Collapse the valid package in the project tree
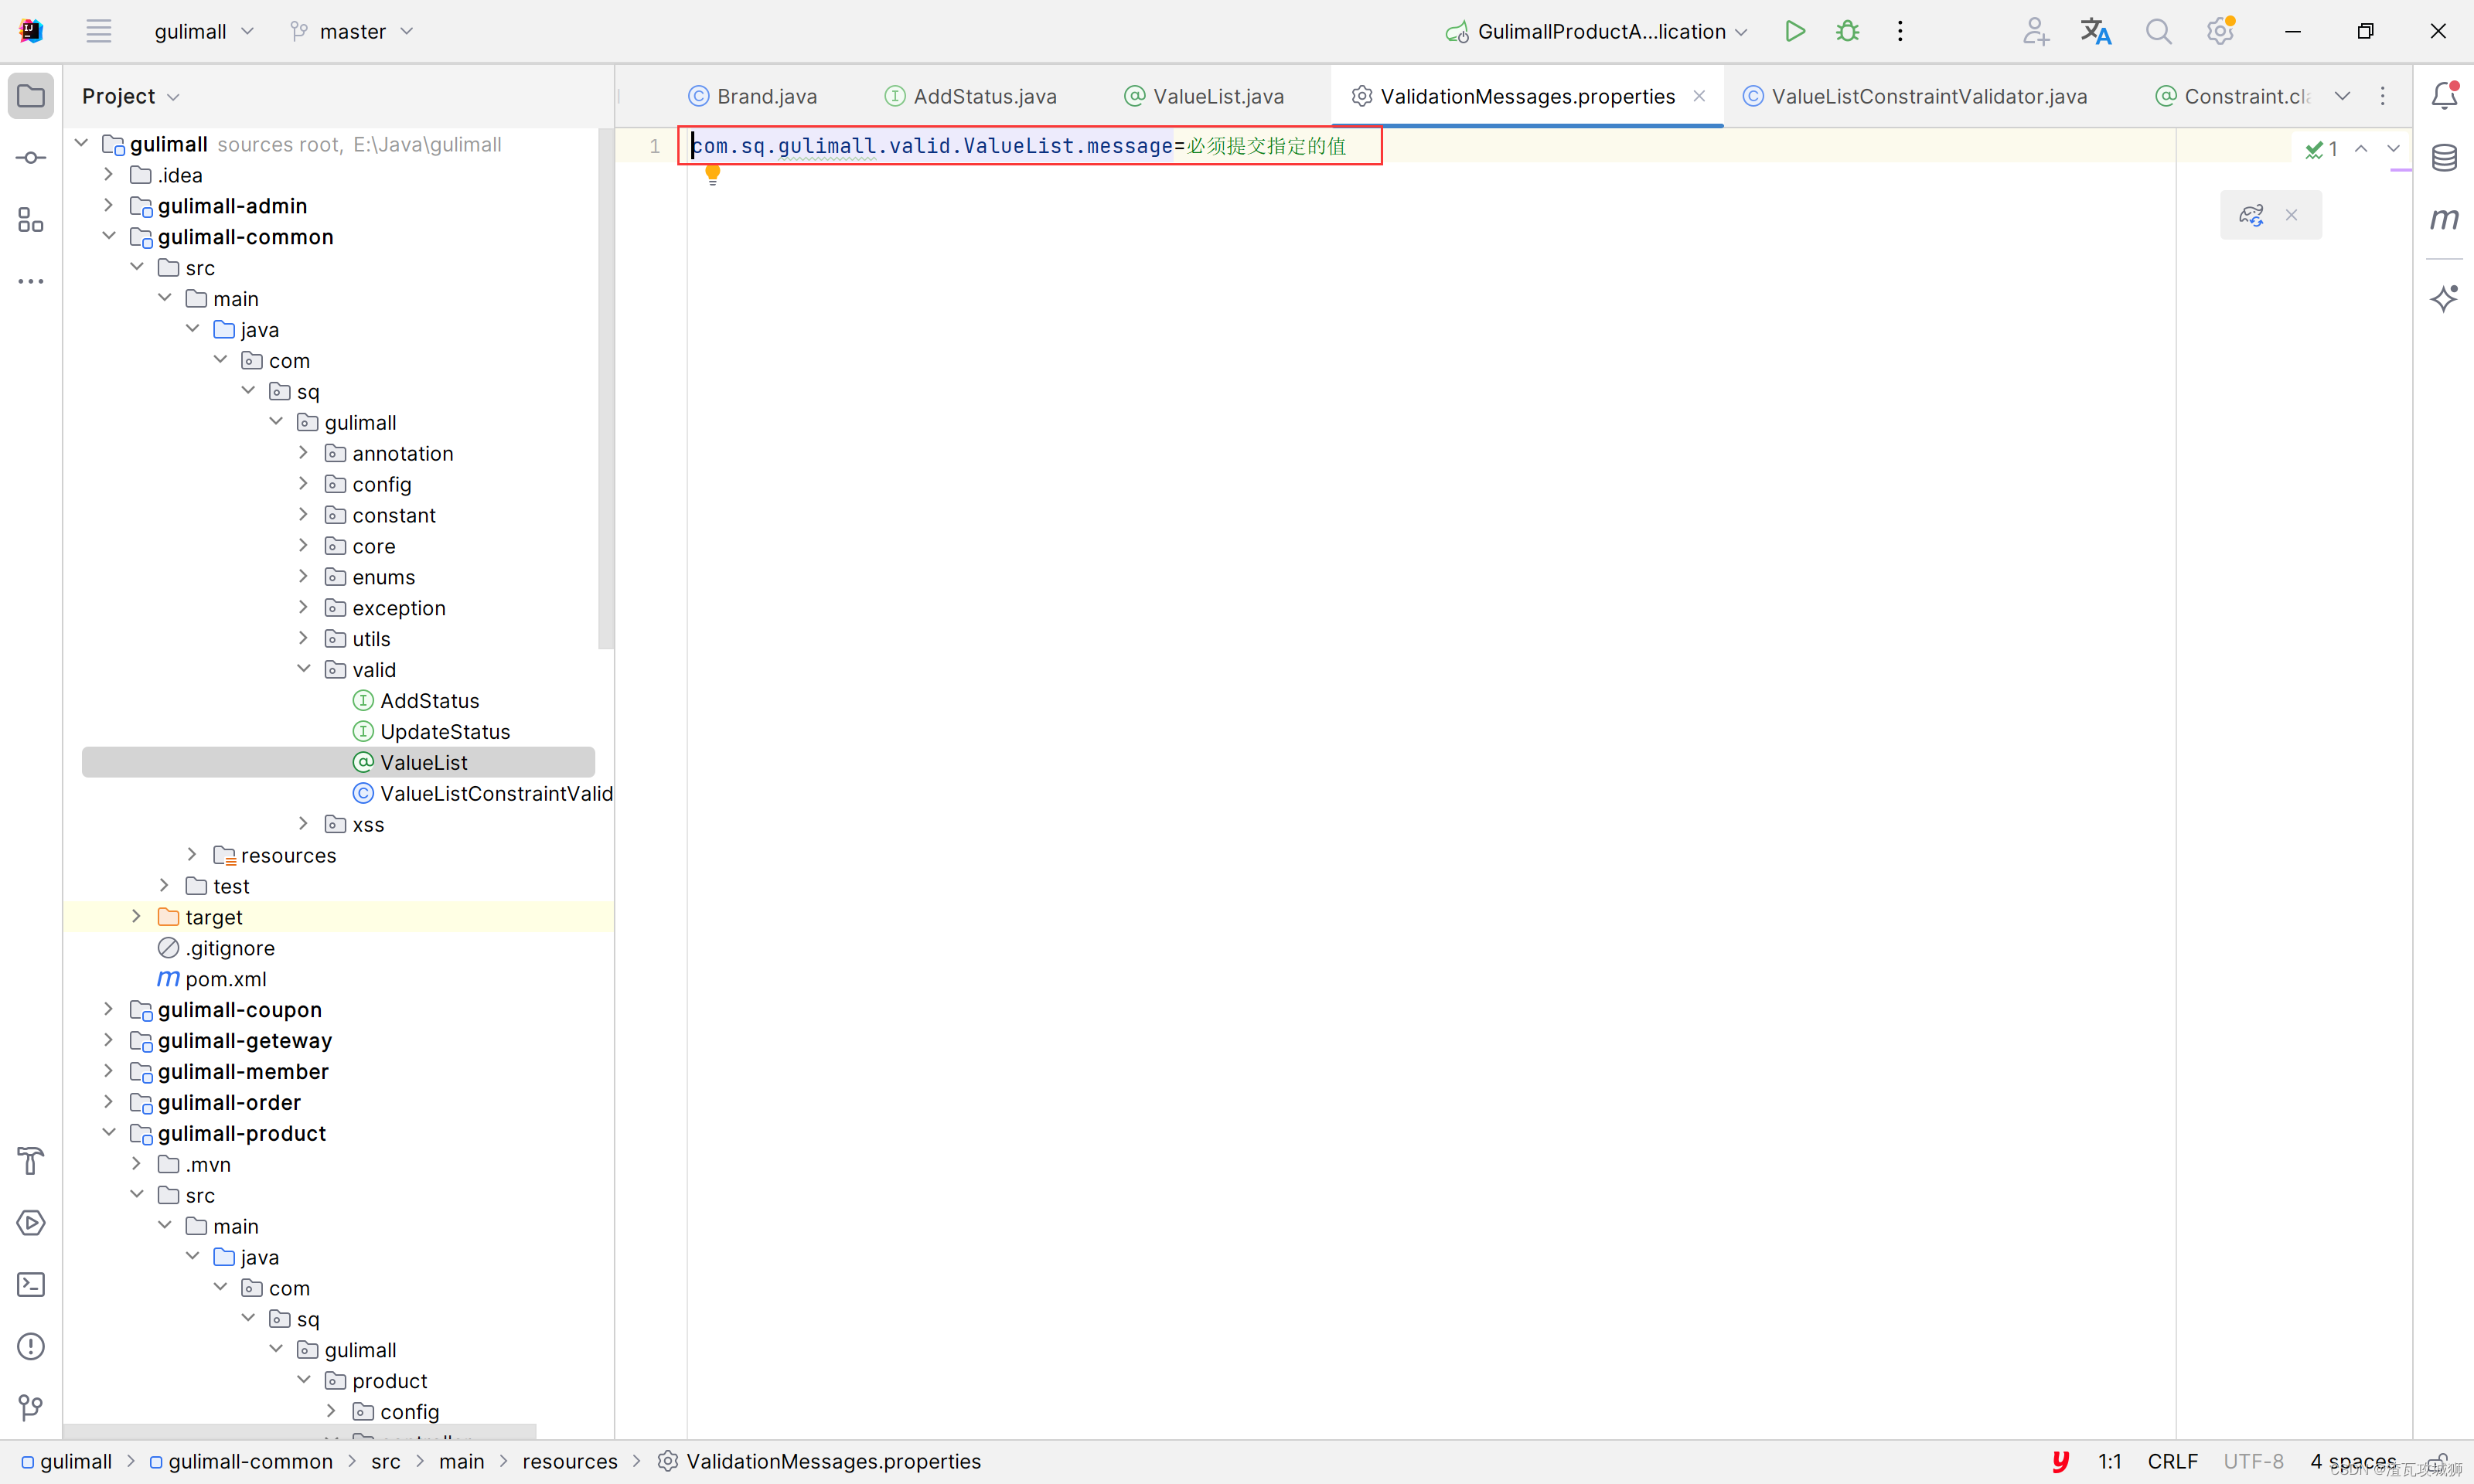The width and height of the screenshot is (2474, 1484). point(304,670)
